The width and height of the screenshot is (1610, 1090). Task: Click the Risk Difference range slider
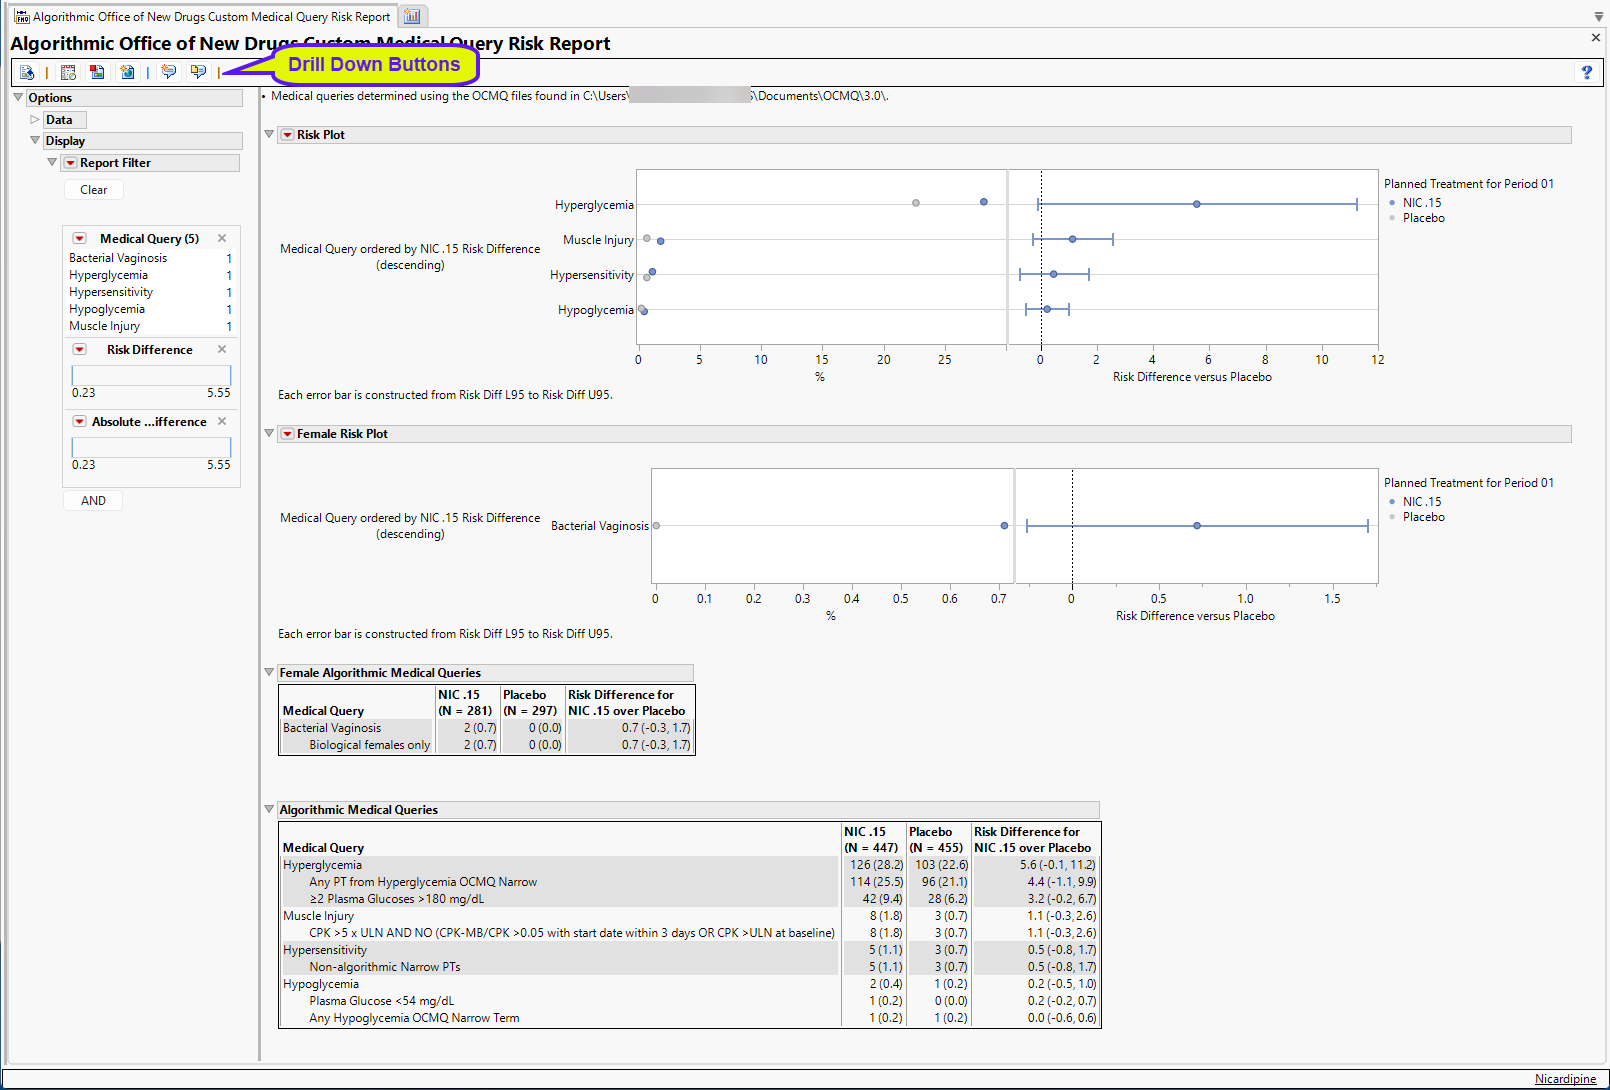pyautogui.click(x=151, y=375)
